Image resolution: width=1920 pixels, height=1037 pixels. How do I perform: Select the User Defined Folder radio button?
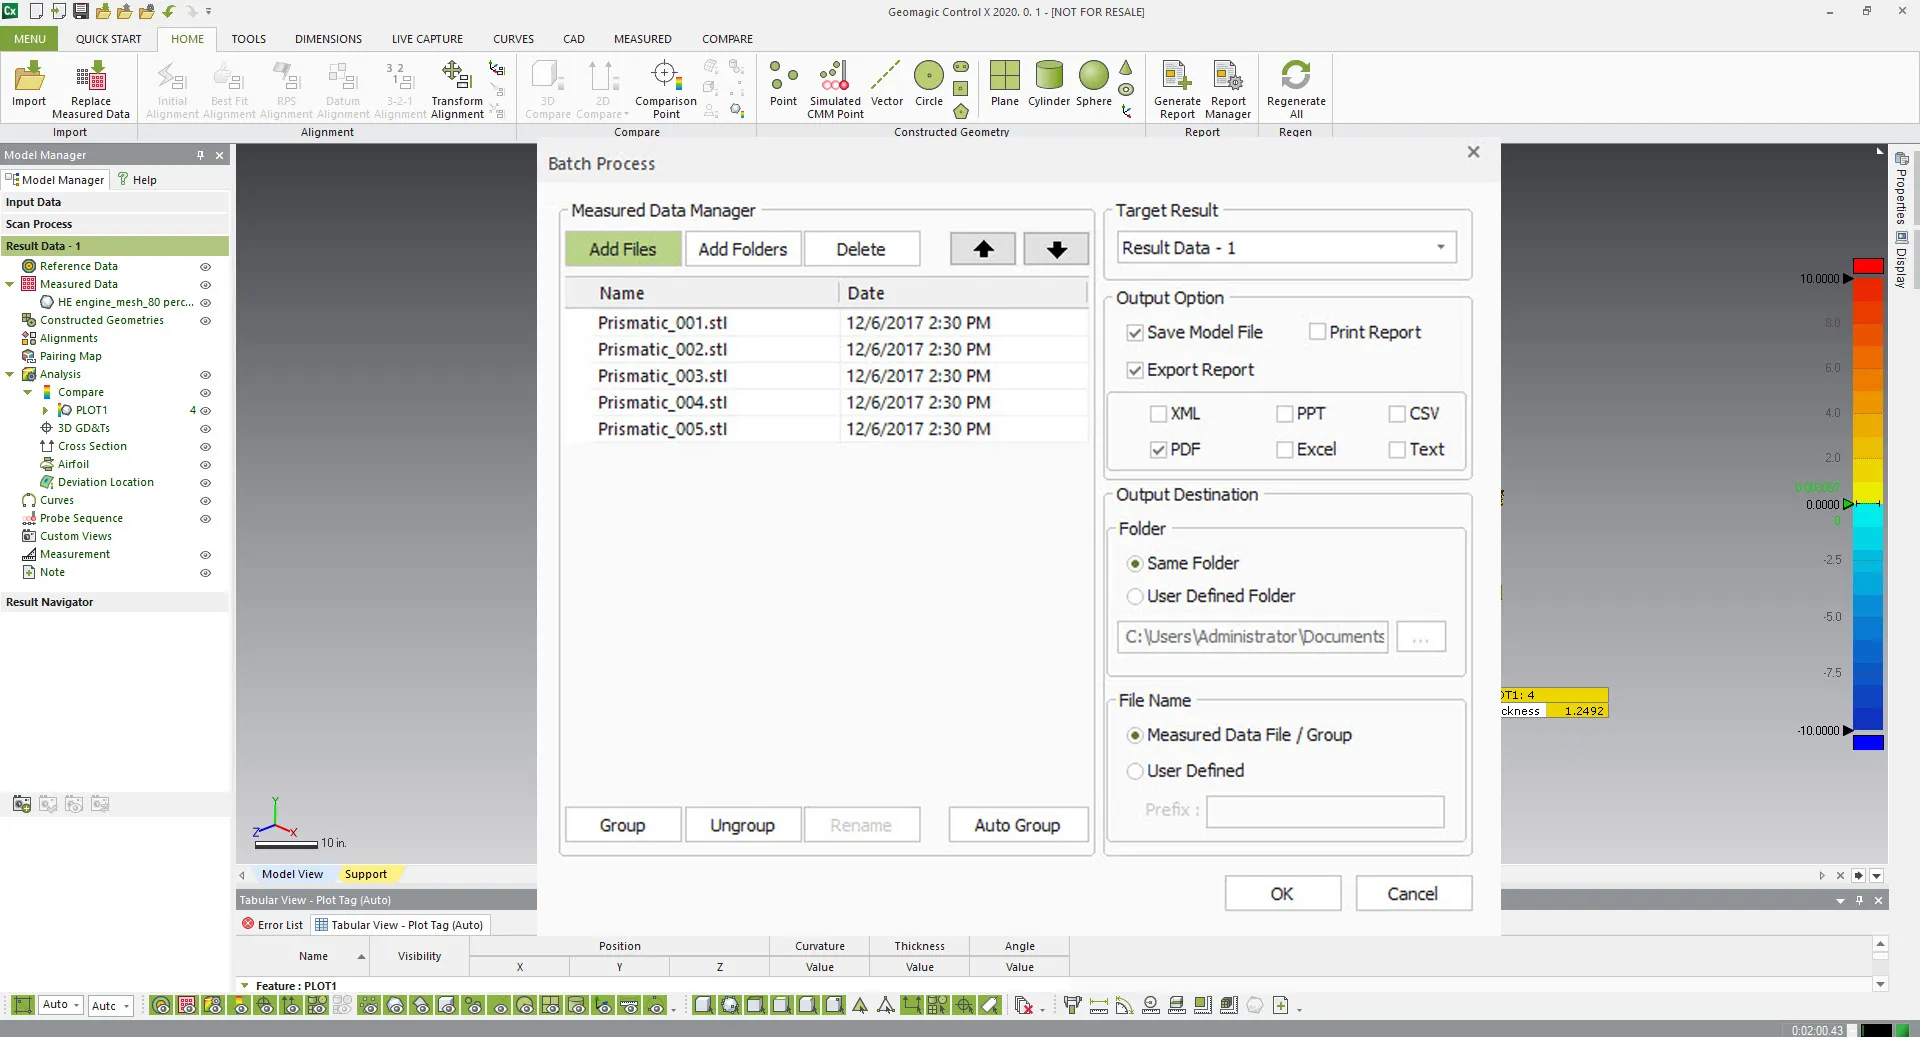coord(1135,596)
